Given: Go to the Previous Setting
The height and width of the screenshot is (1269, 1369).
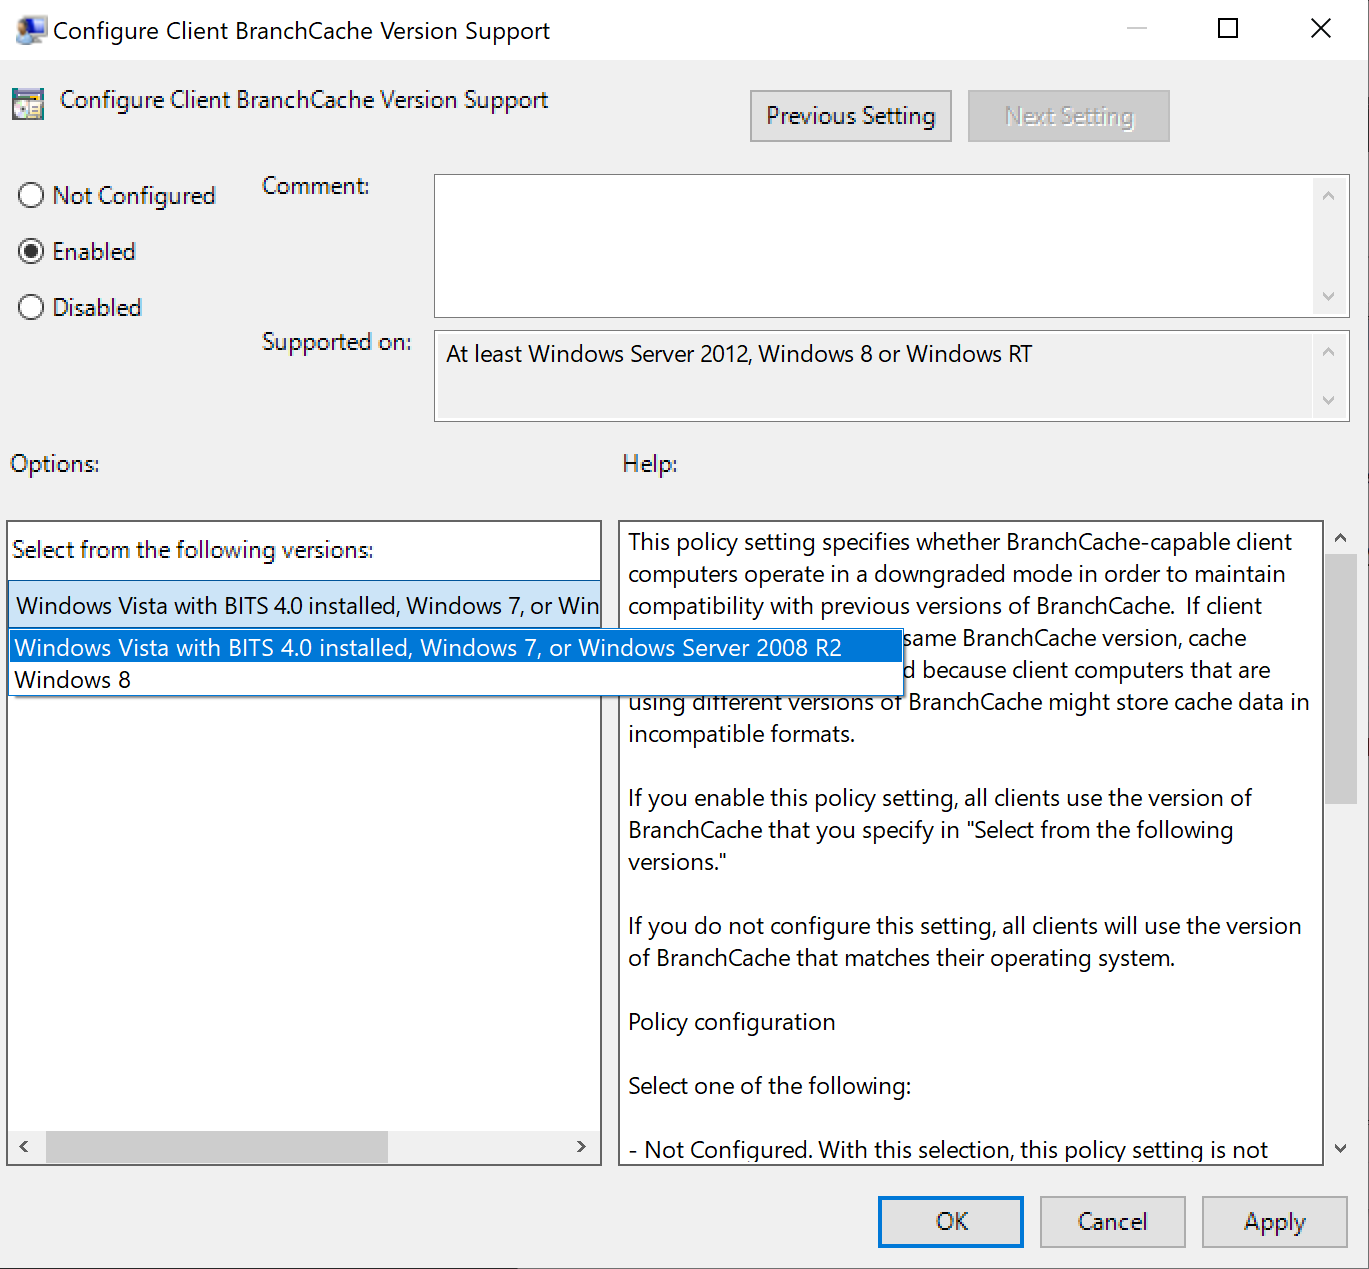Looking at the screenshot, I should [x=850, y=116].
